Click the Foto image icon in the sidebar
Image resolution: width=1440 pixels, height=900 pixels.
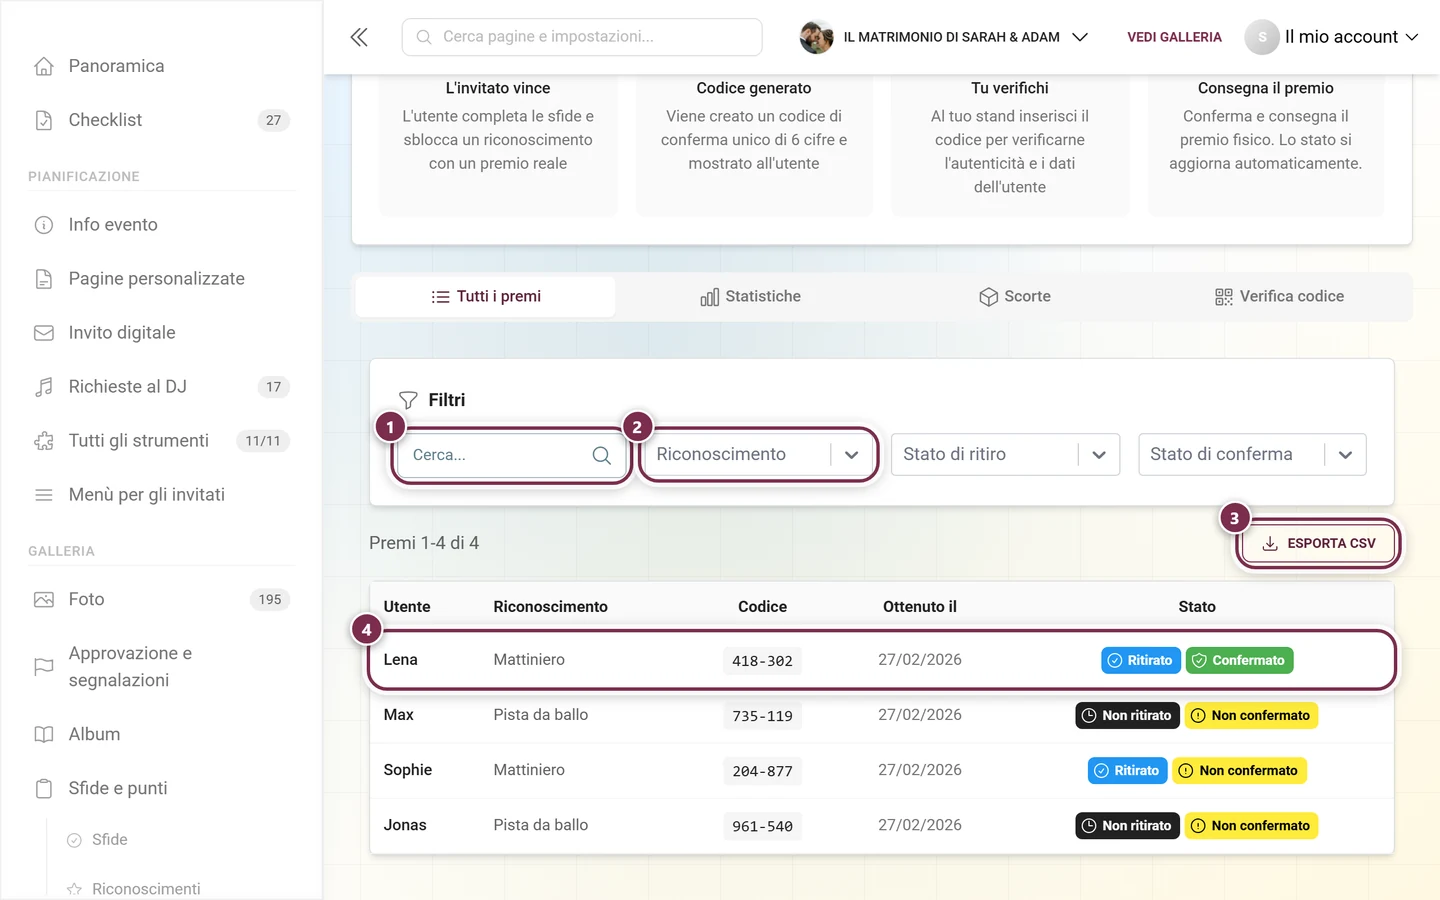click(x=44, y=600)
